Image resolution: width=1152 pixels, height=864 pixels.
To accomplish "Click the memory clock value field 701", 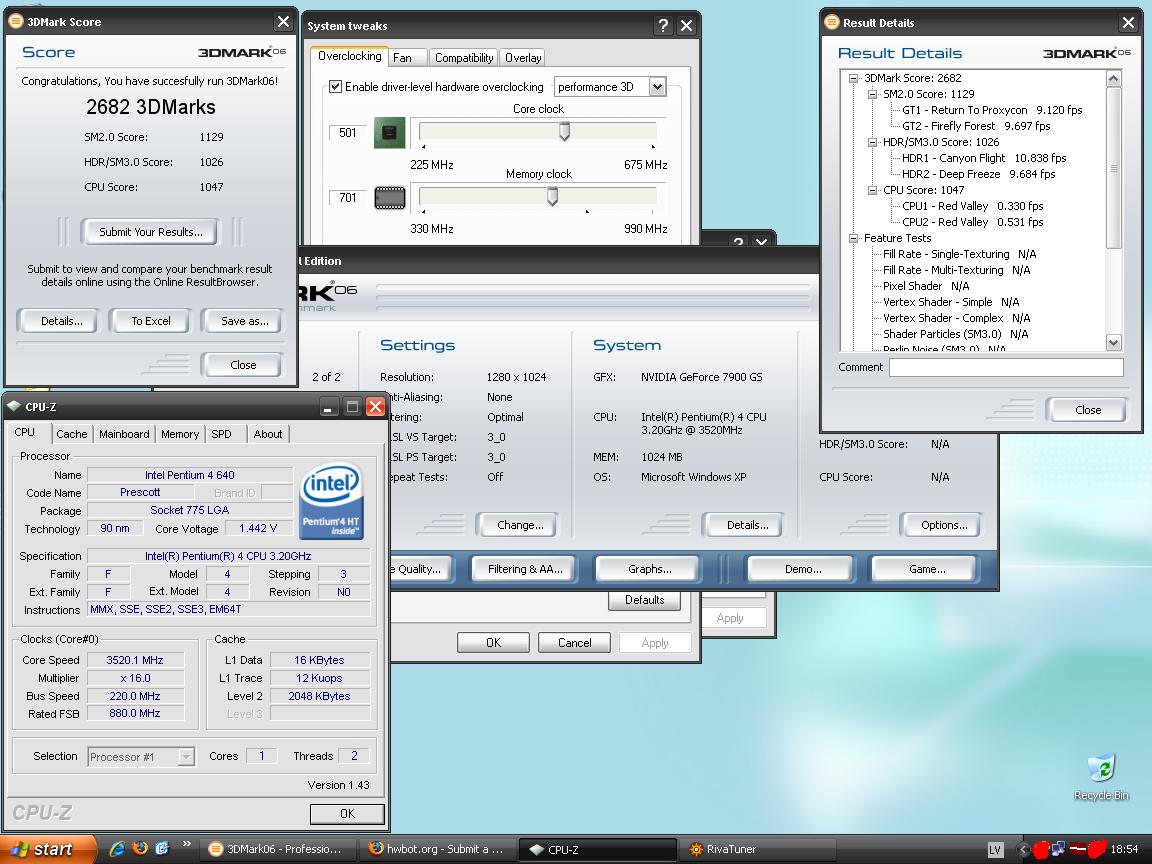I will (348, 198).
